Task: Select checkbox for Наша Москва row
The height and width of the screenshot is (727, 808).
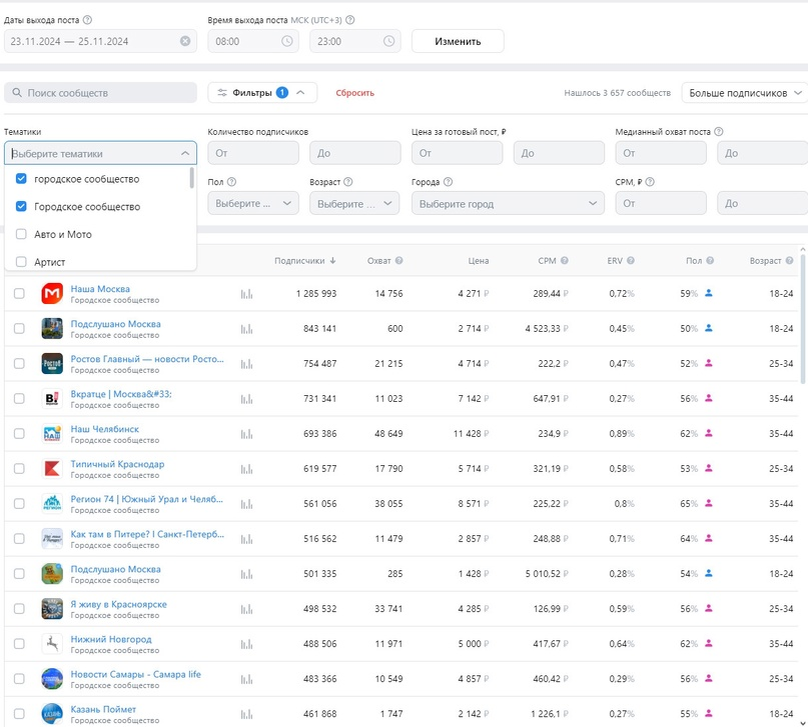Action: [19, 294]
